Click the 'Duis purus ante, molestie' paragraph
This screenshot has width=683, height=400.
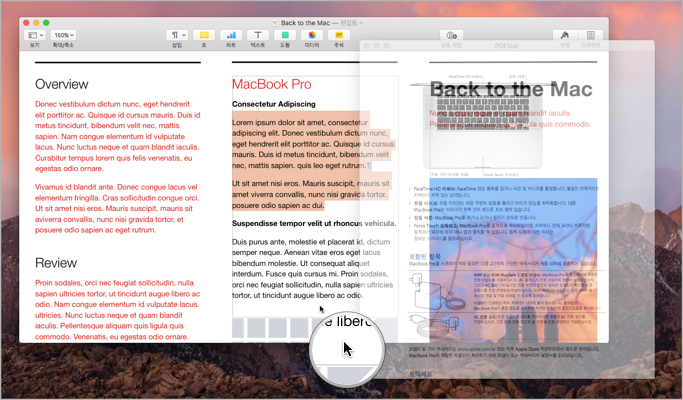pos(312,268)
